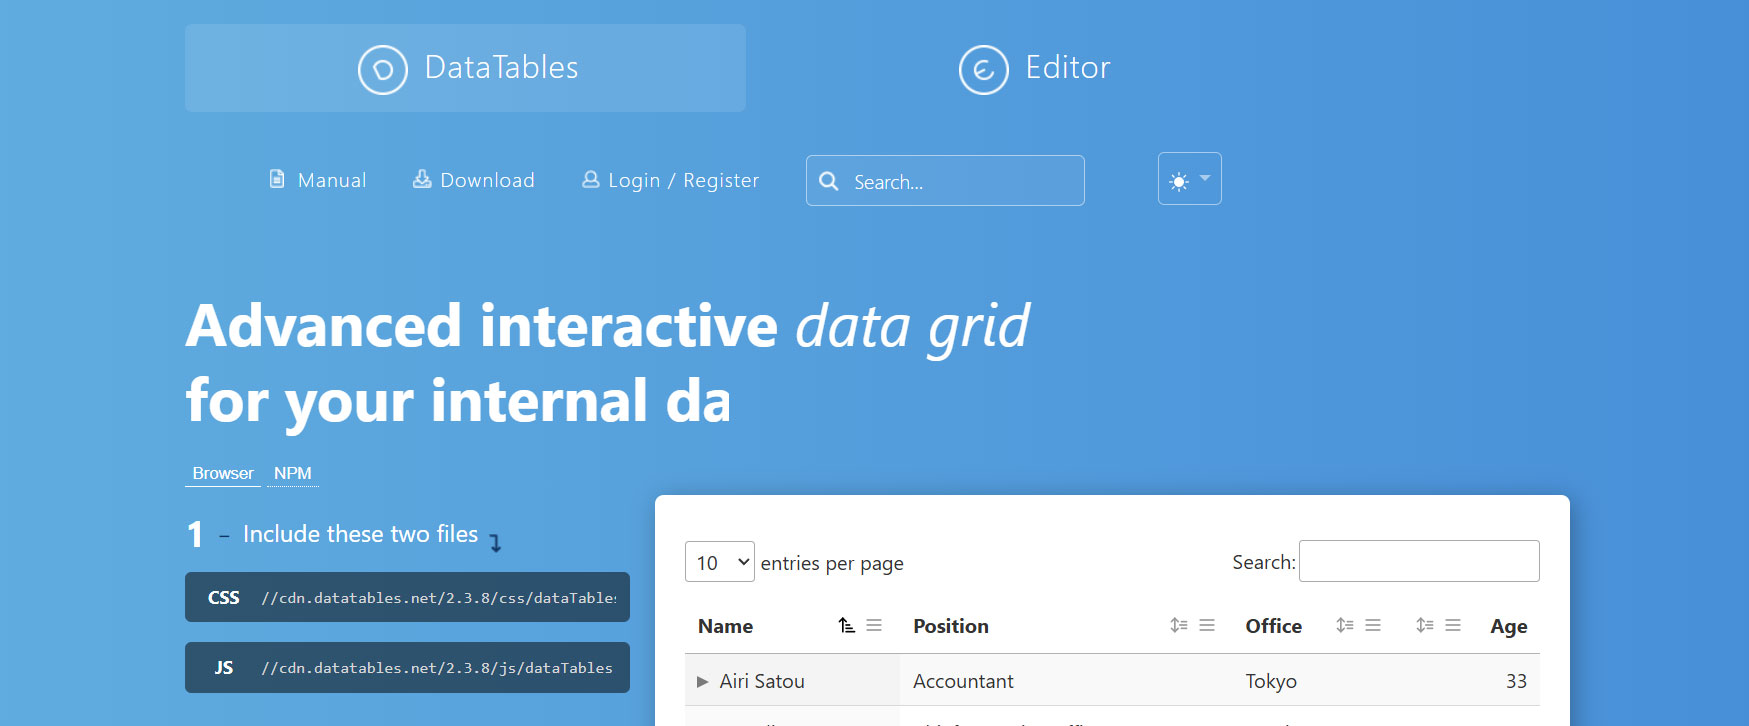Viewport: 1749px width, 726px height.
Task: Click the Manual document icon
Action: point(277,179)
